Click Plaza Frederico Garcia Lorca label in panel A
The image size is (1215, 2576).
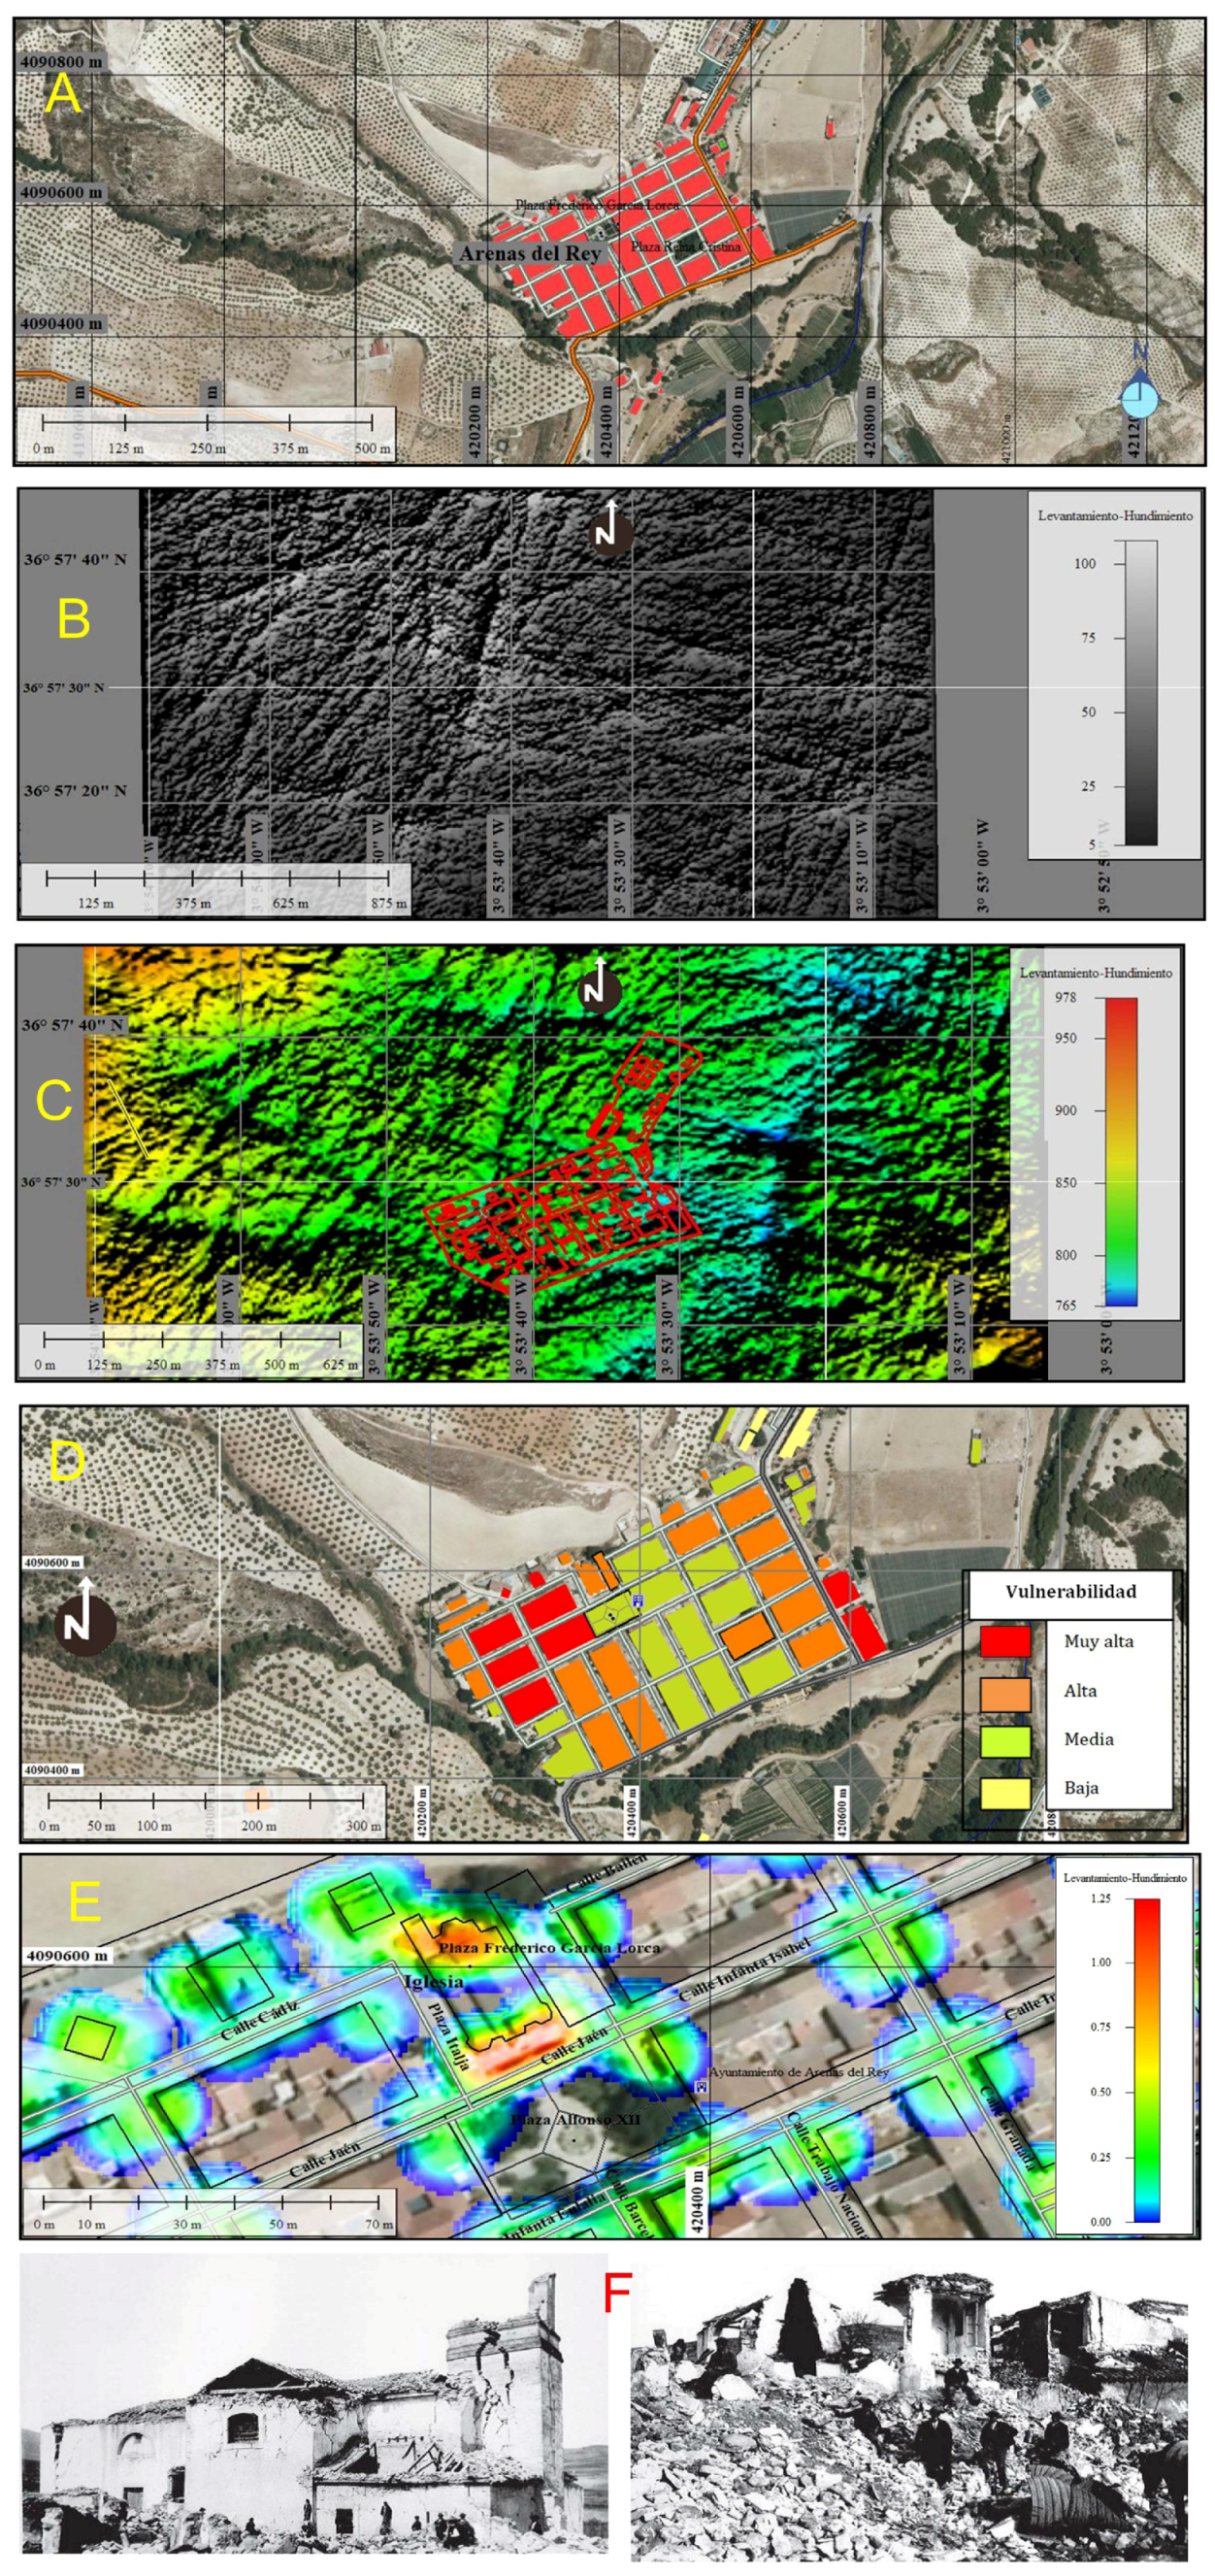click(x=597, y=204)
